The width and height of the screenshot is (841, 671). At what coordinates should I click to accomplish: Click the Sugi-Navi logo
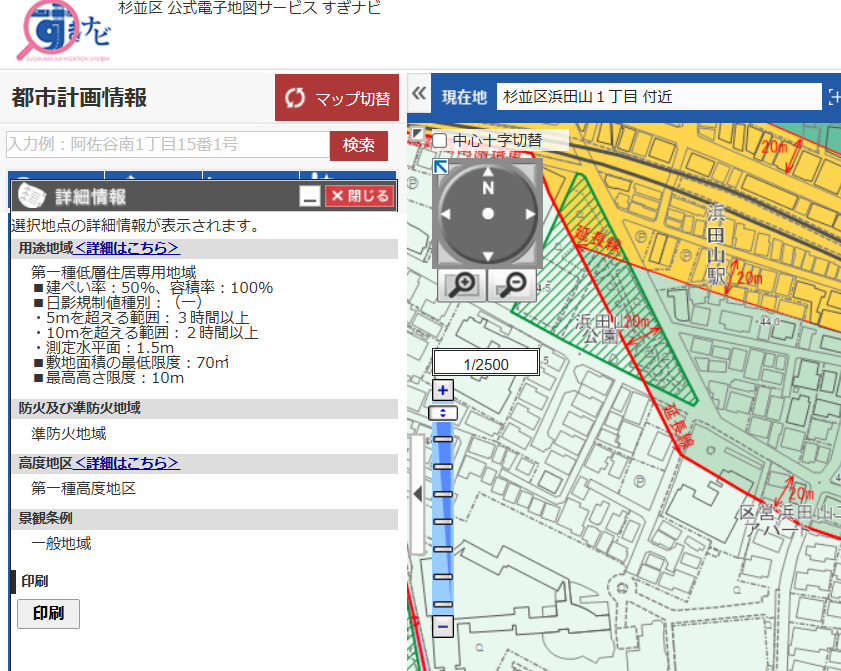(x=64, y=32)
